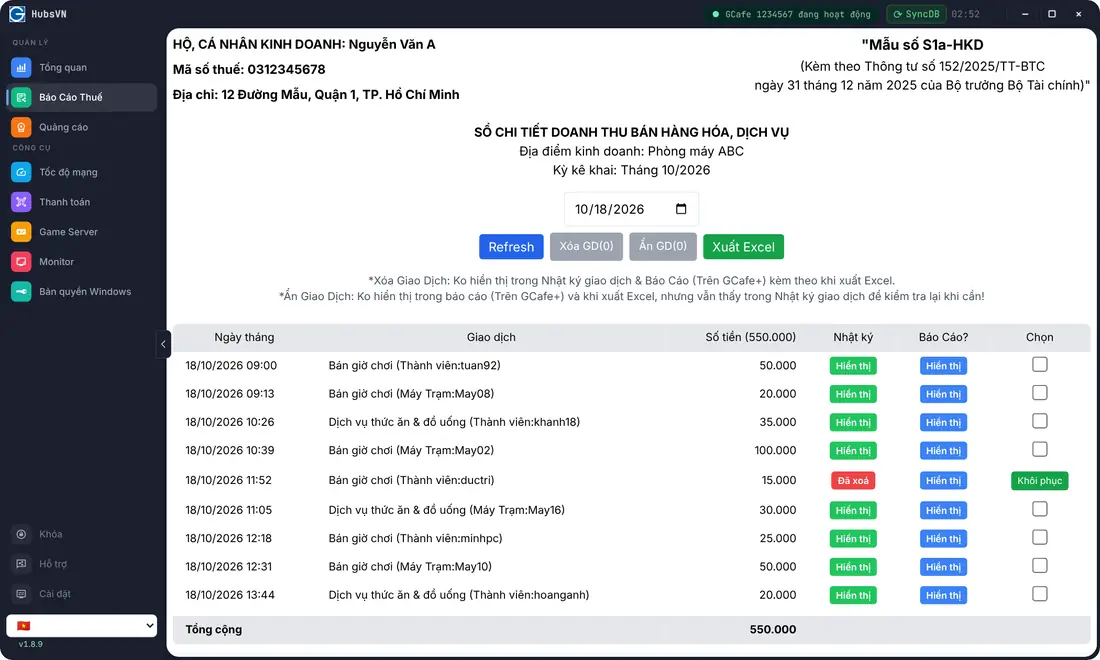Toggle Nhật ký Hiển thị for tuan92 row
This screenshot has width=1100, height=660.
click(x=853, y=366)
